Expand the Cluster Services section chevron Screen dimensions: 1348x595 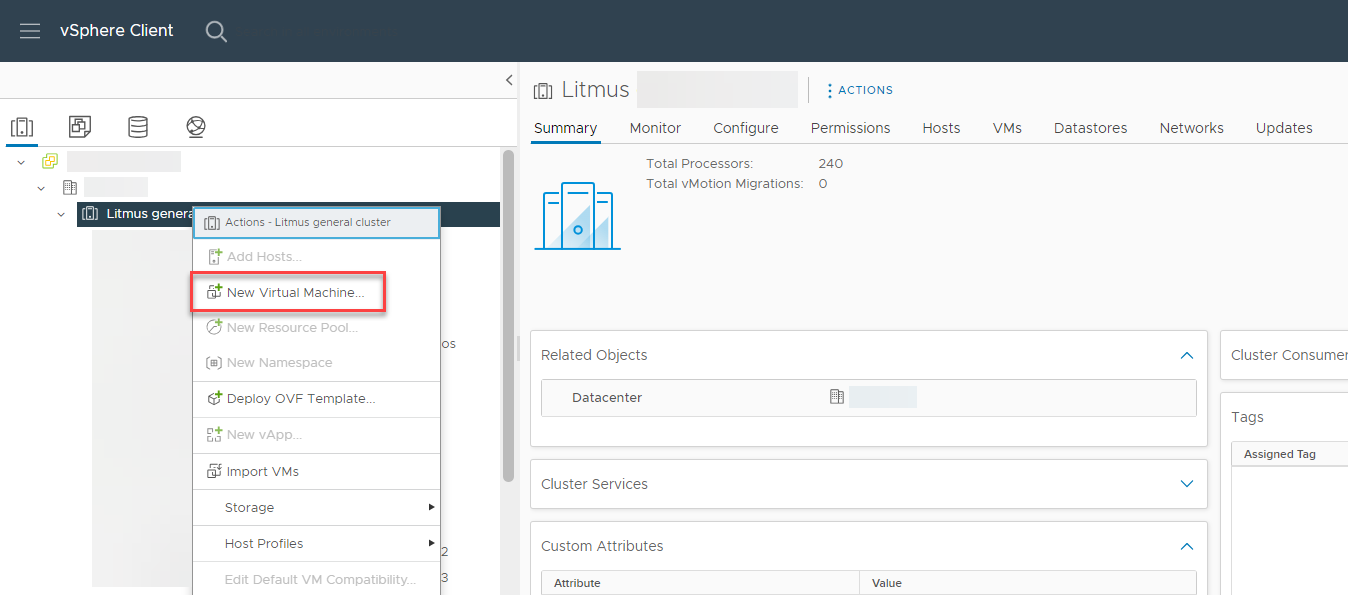[1186, 483]
